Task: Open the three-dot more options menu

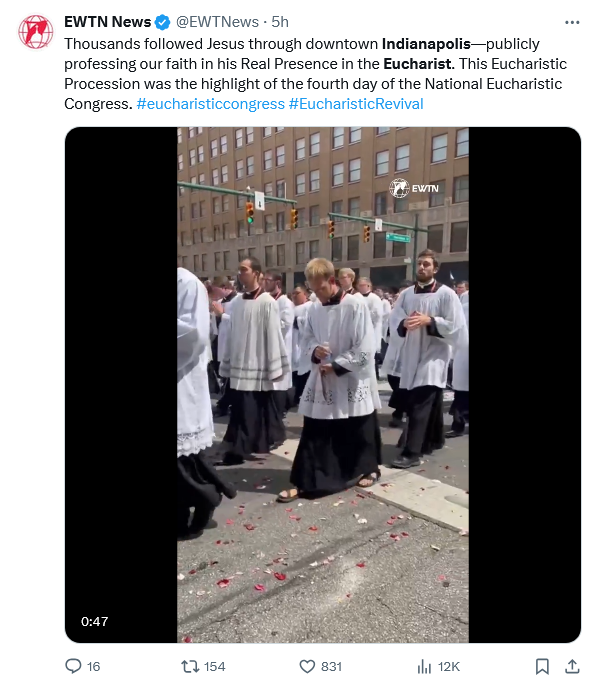Action: (572, 22)
